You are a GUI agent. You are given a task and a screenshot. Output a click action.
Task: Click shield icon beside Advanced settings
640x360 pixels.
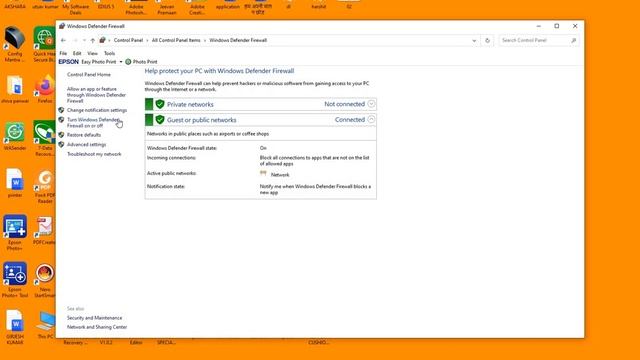[61, 144]
